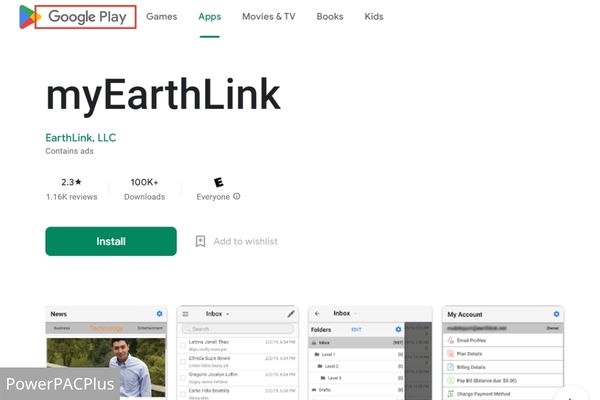Click Add to wishlist text

[245, 241]
